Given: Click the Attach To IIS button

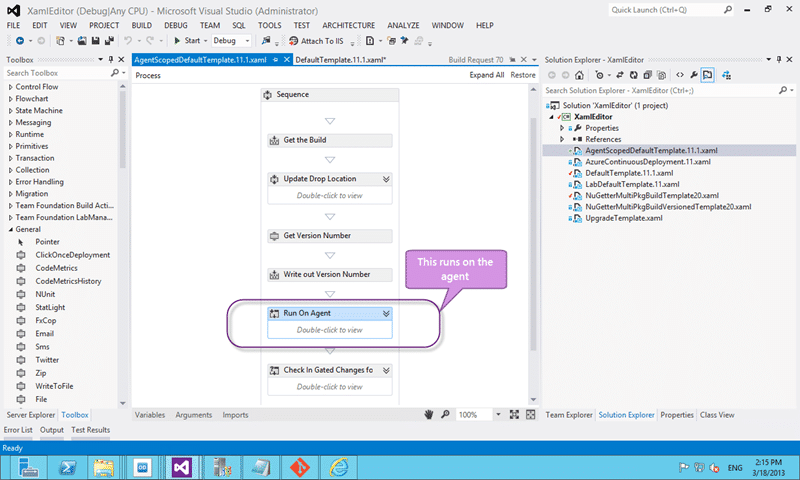Looking at the screenshot, I should coord(316,41).
